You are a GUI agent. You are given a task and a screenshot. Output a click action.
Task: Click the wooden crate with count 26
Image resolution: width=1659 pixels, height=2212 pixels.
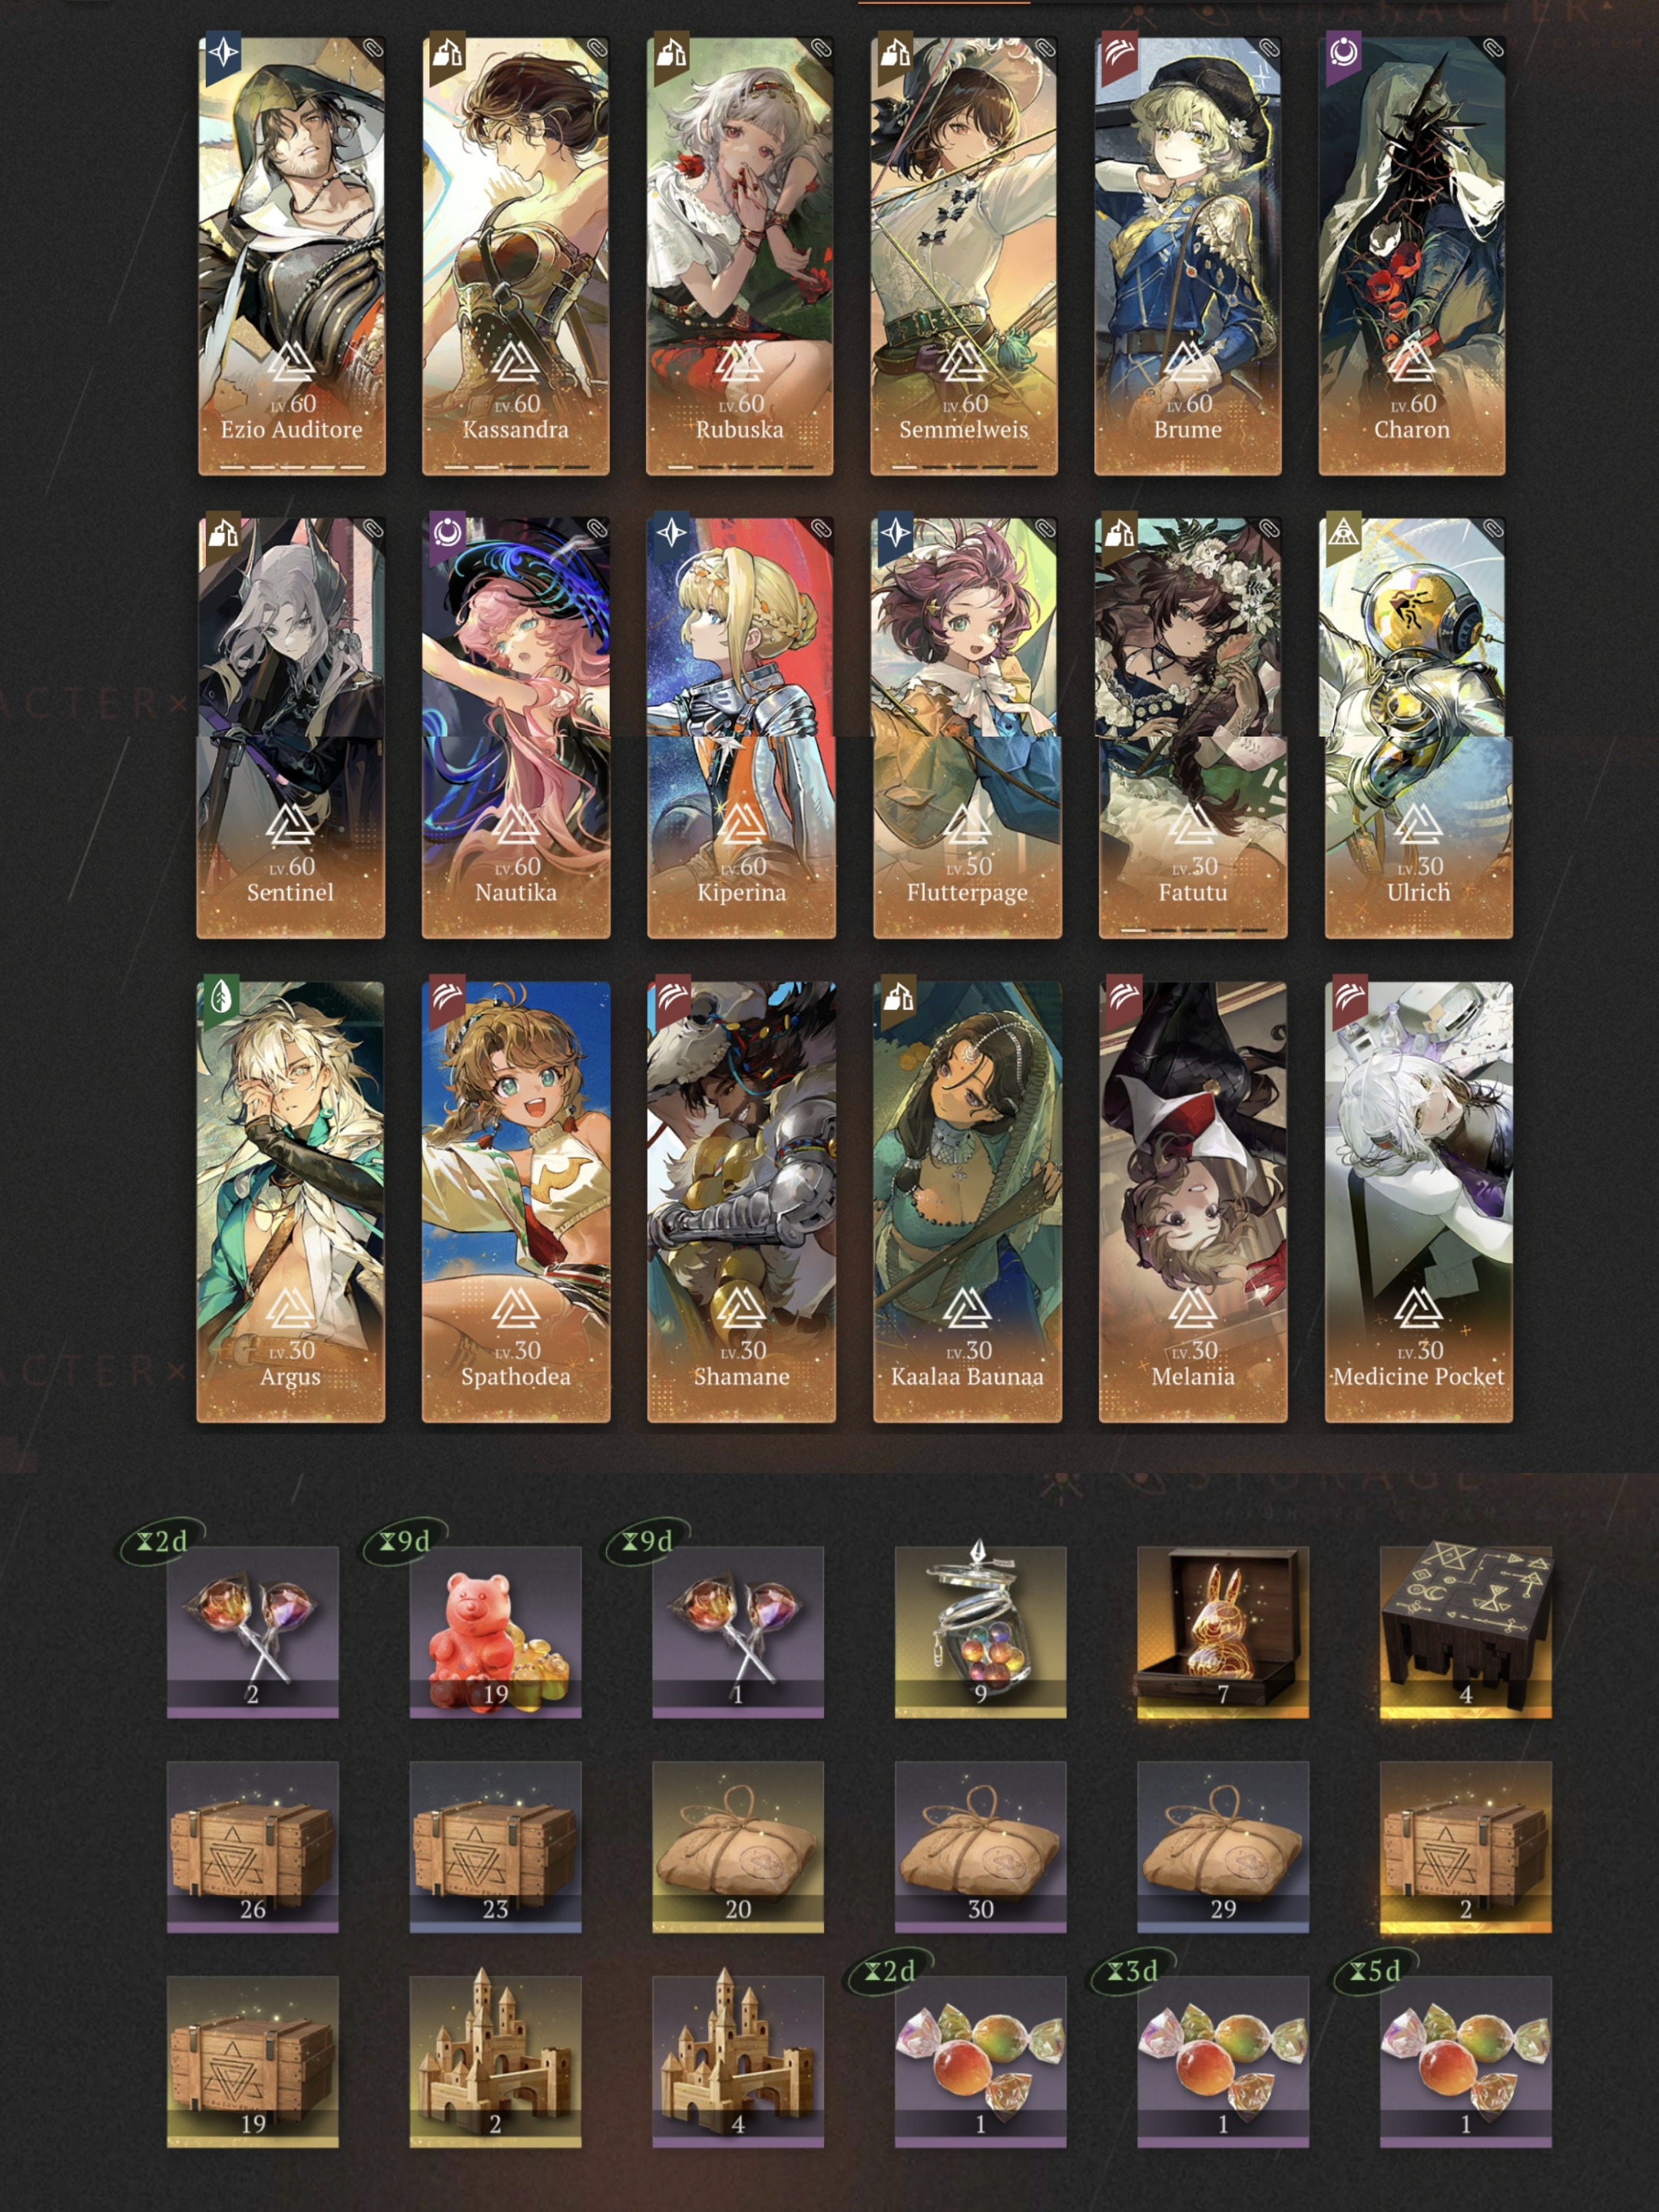tap(252, 1846)
